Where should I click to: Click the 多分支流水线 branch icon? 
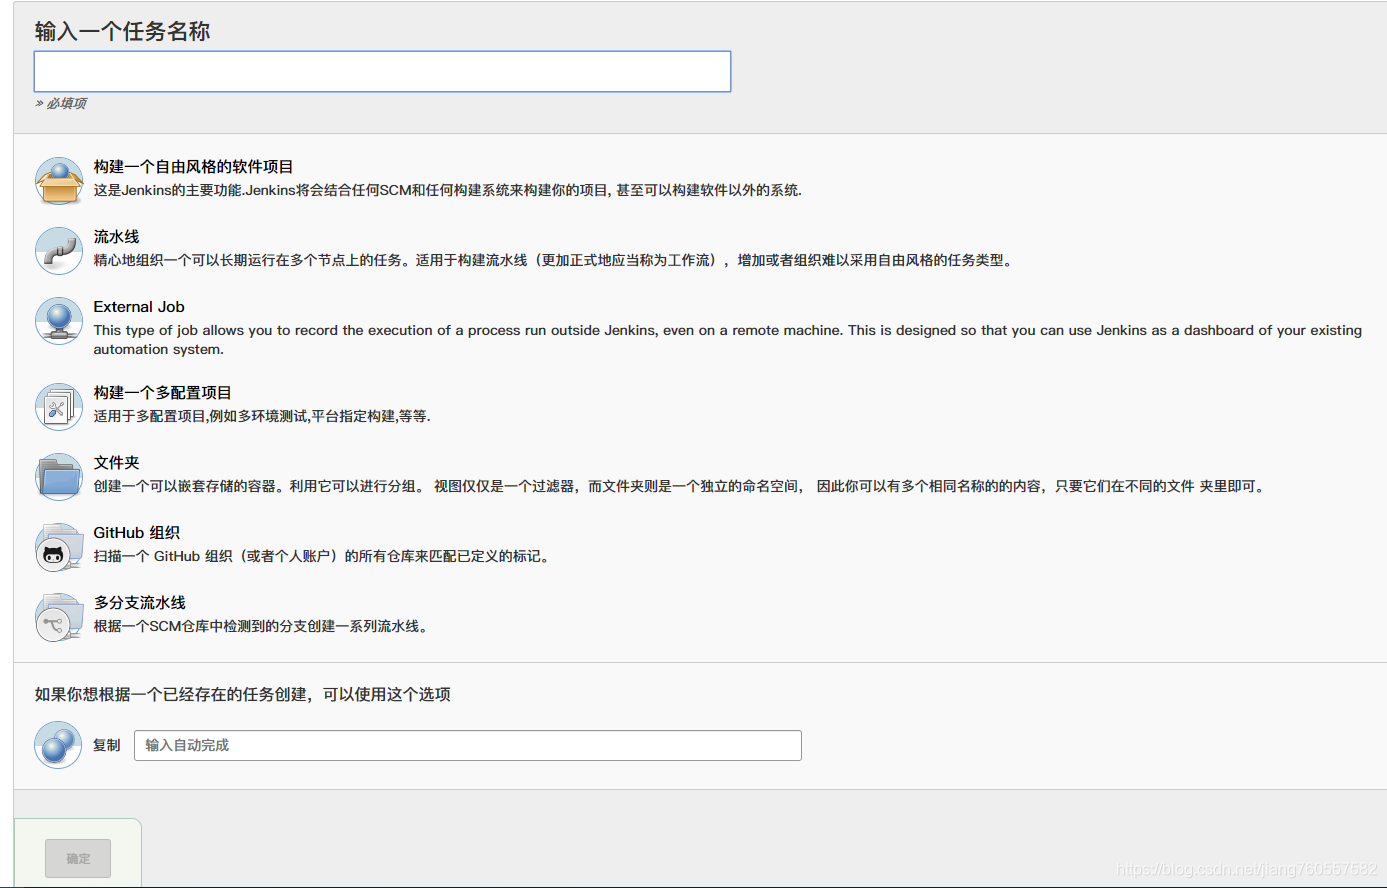pyautogui.click(x=58, y=617)
